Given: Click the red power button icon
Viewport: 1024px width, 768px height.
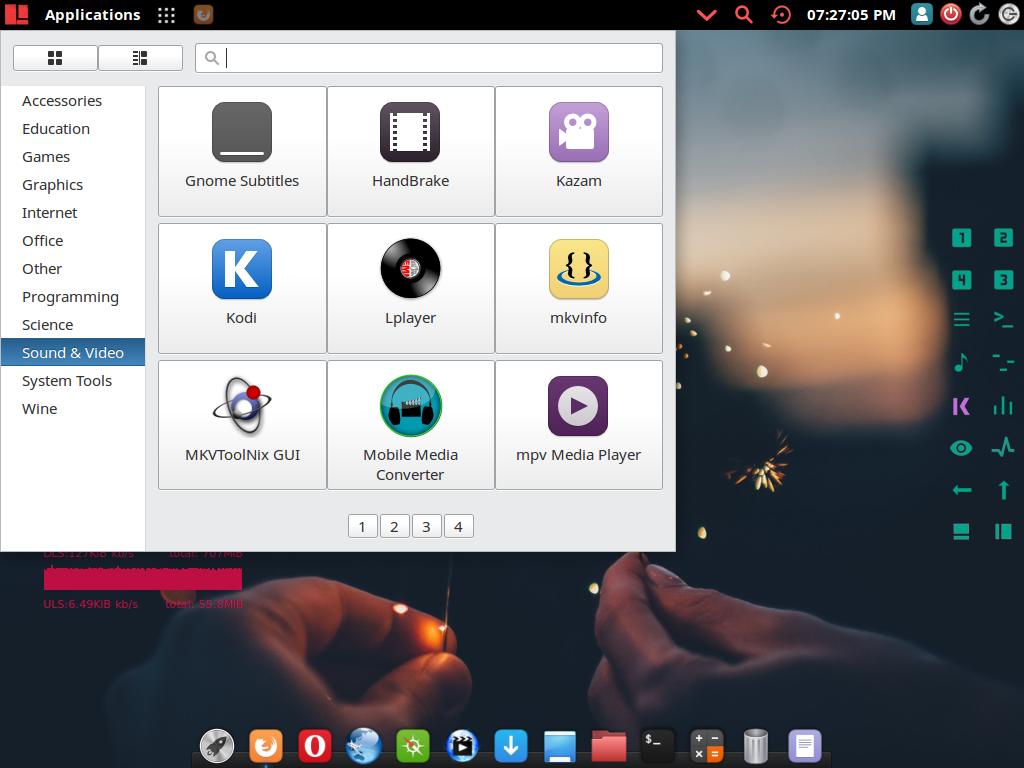Looking at the screenshot, I should [x=951, y=14].
